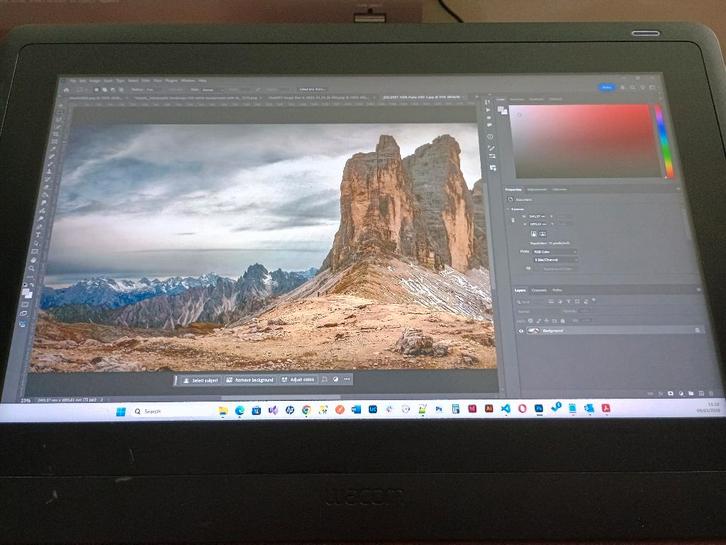This screenshot has width=726, height=545.
Task: Toggle width-height link in Properties
Action: (x=513, y=220)
